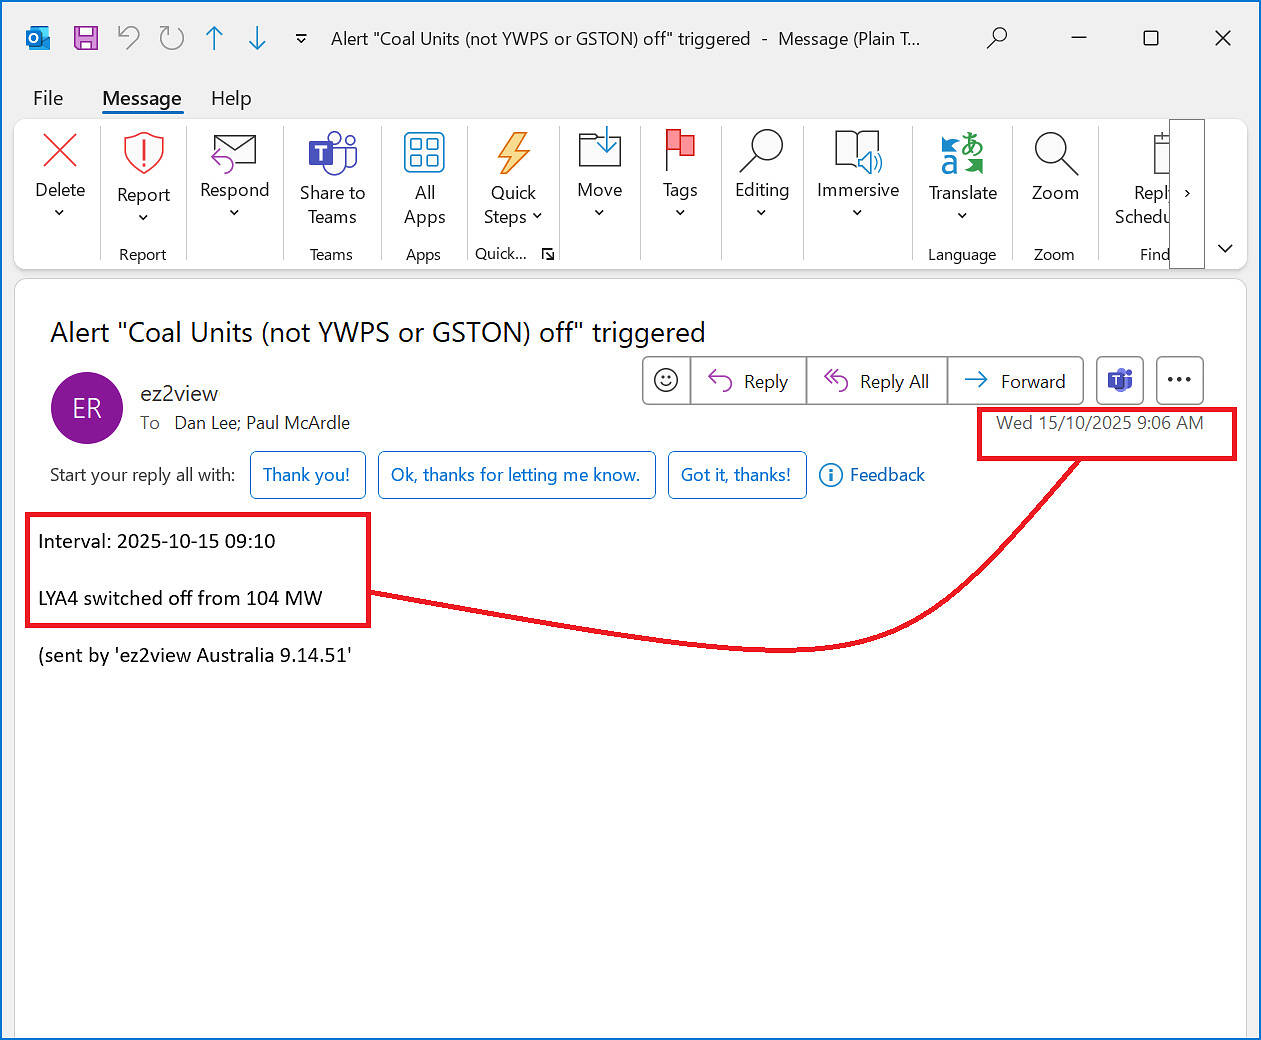The image size is (1261, 1040).
Task: Expand the Tags dropdown
Action: [680, 212]
